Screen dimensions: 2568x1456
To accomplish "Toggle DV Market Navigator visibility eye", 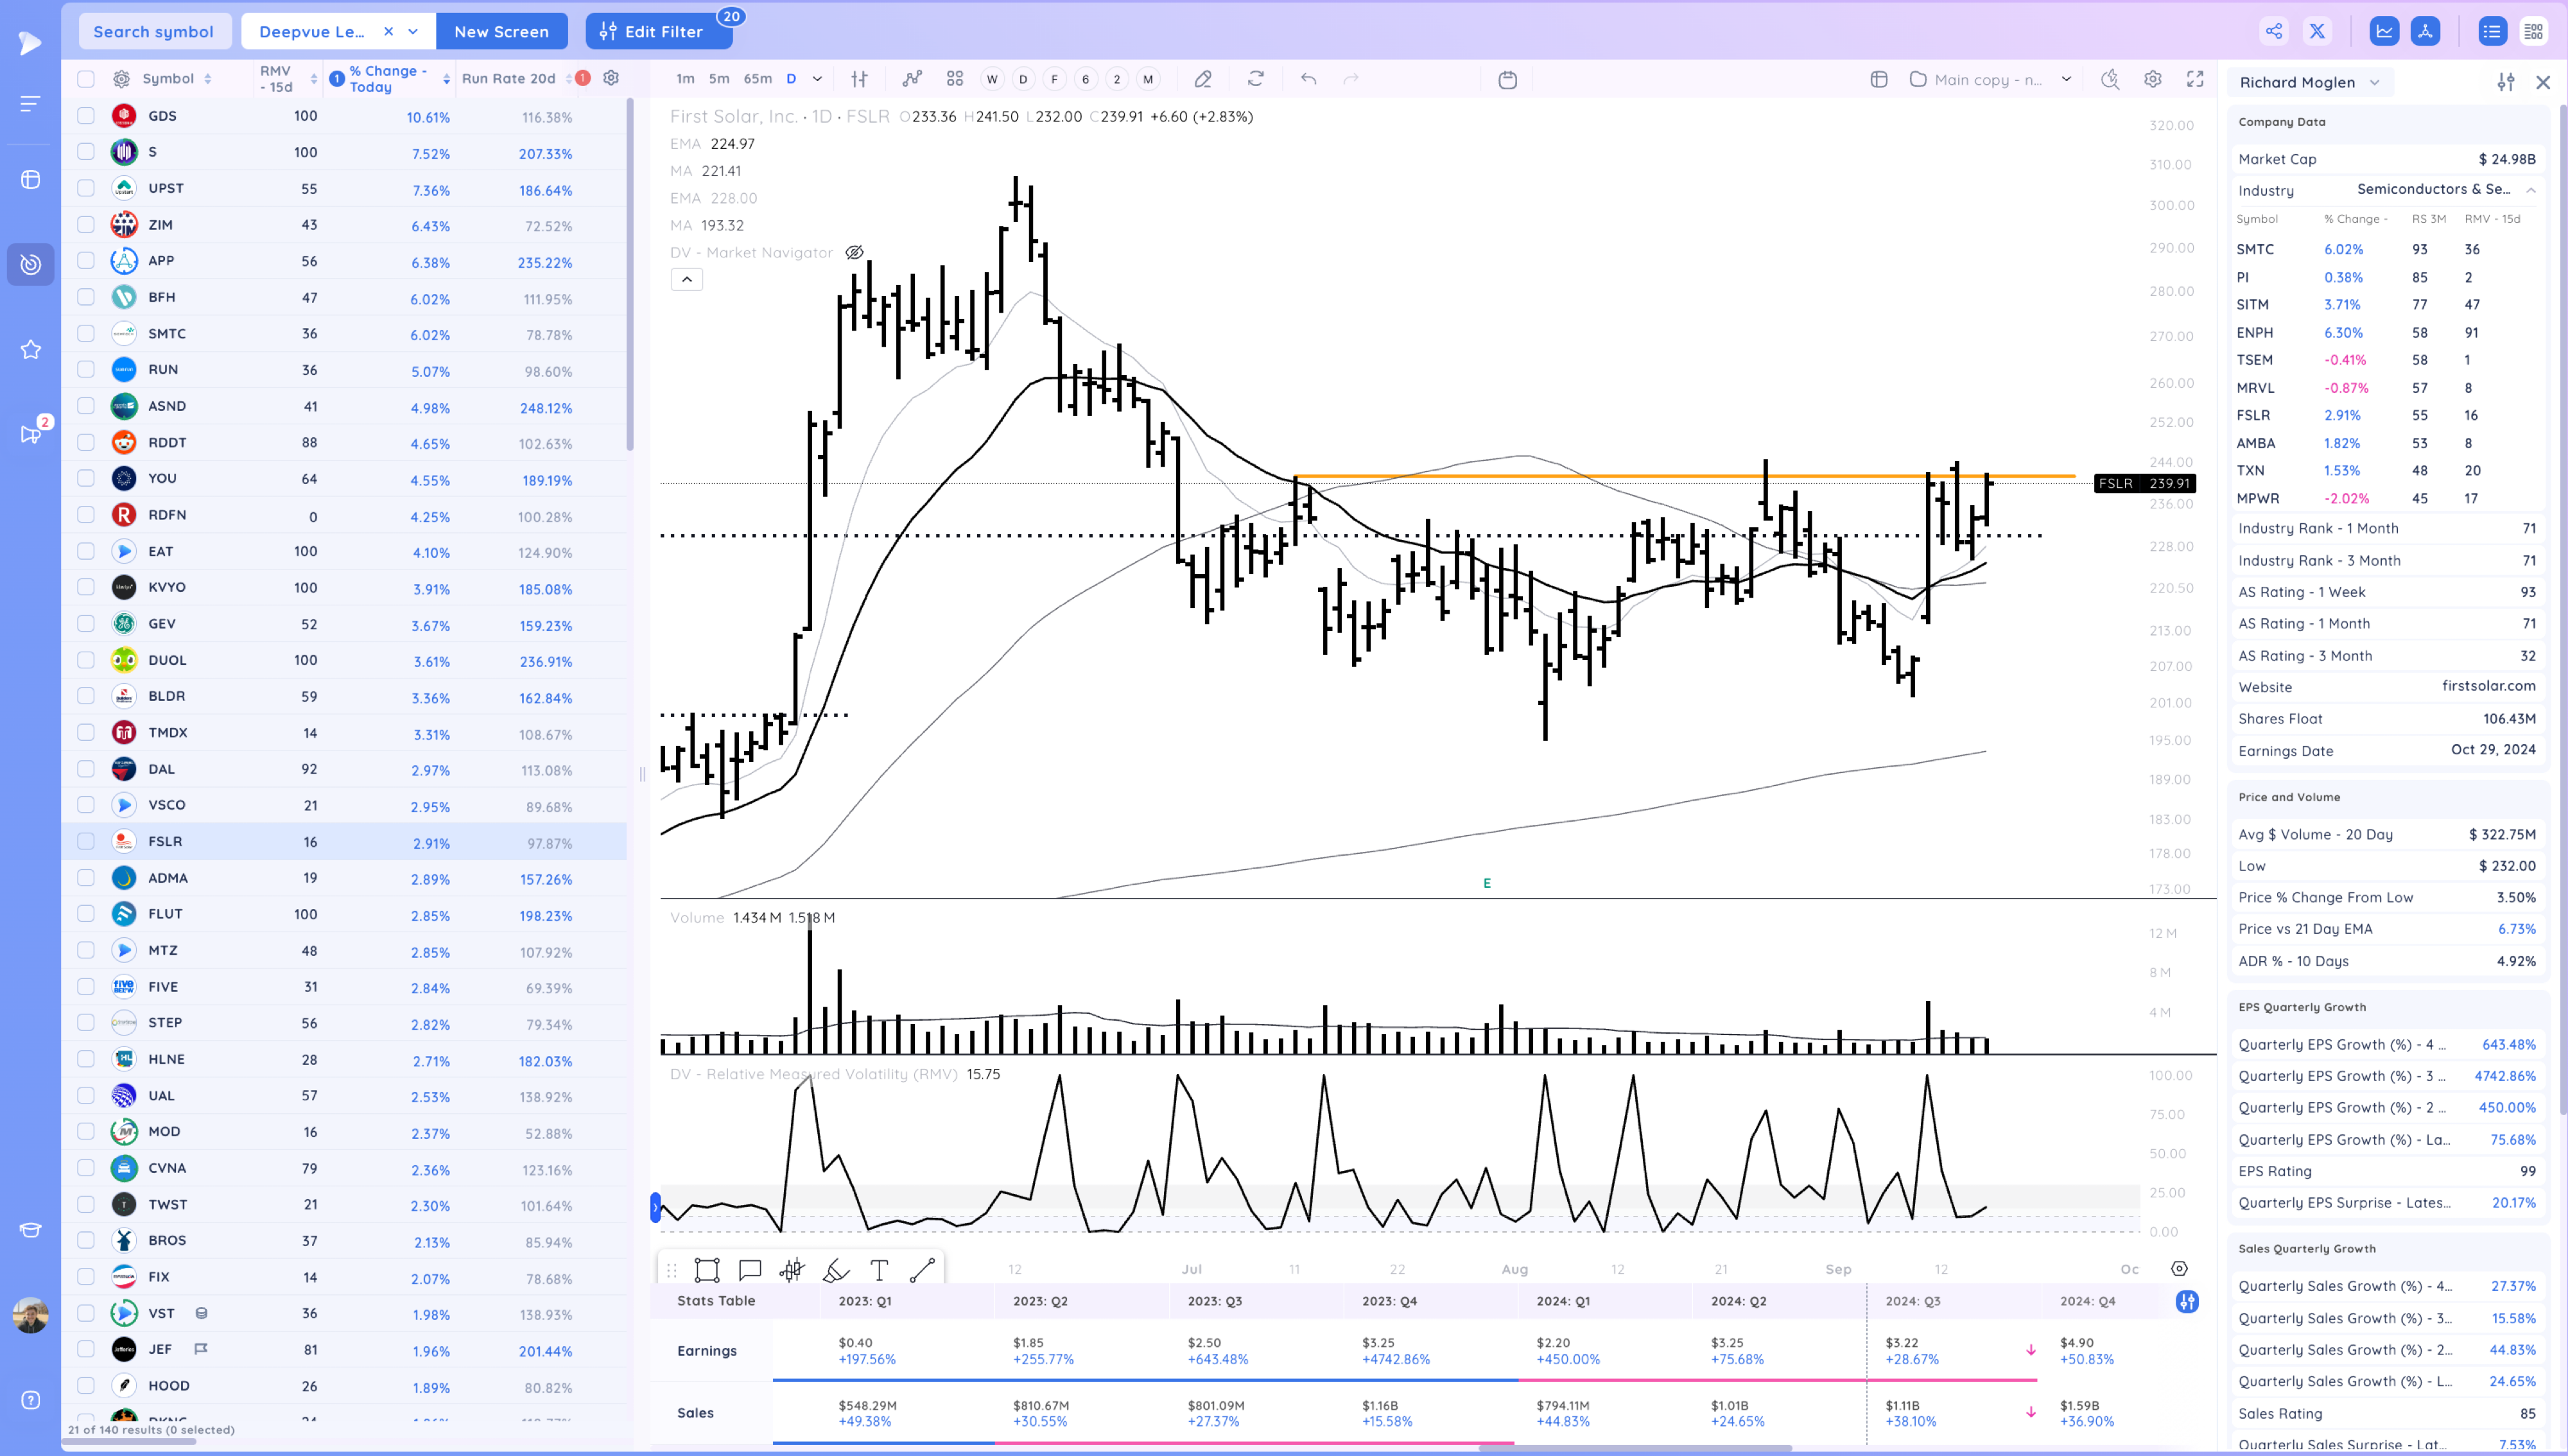I will pos(854,252).
